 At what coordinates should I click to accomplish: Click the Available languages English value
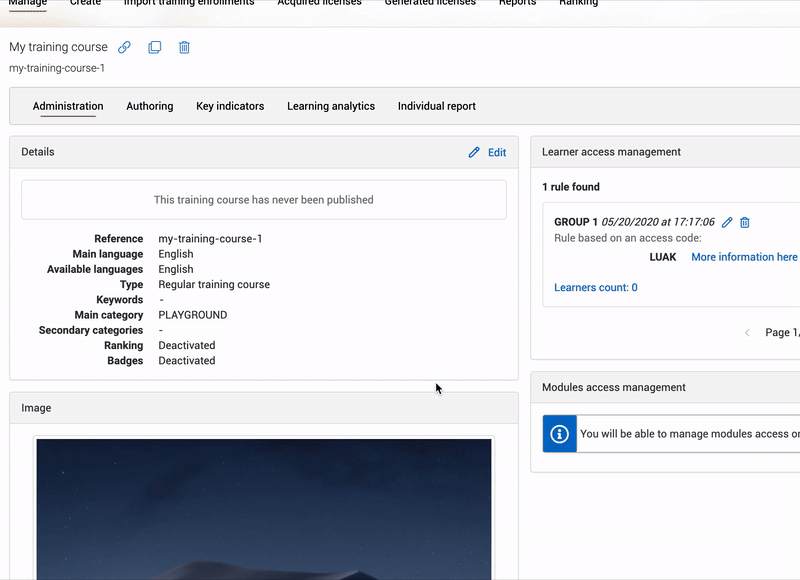176,269
